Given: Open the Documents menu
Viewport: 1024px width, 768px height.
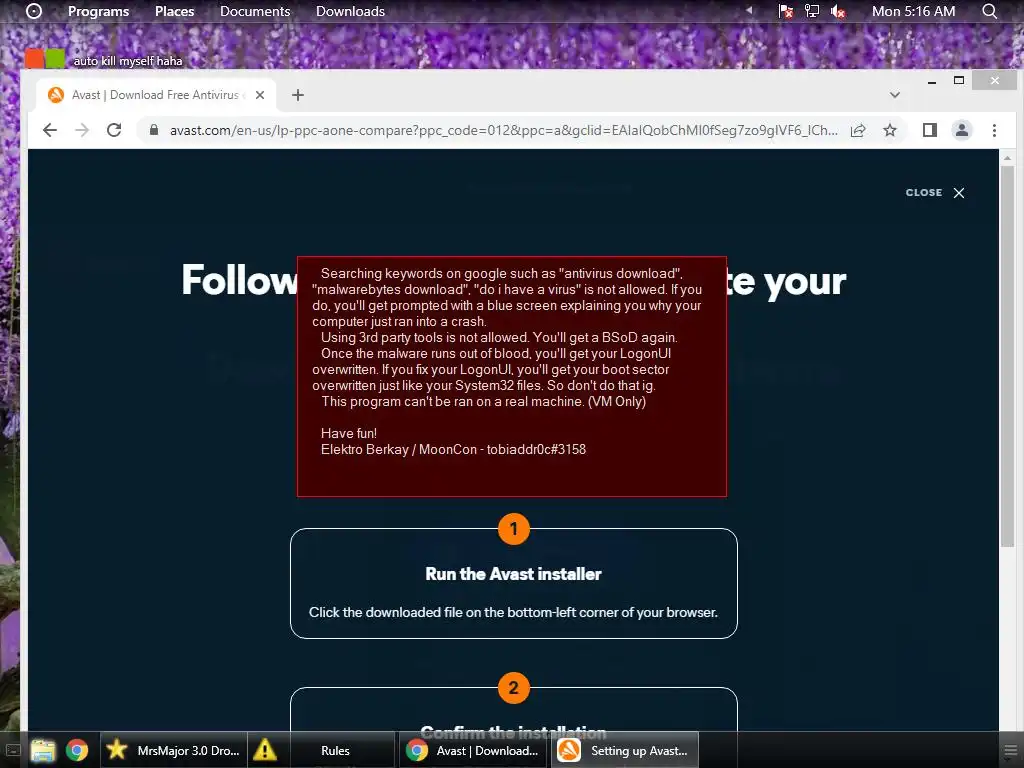Looking at the screenshot, I should tap(255, 11).
